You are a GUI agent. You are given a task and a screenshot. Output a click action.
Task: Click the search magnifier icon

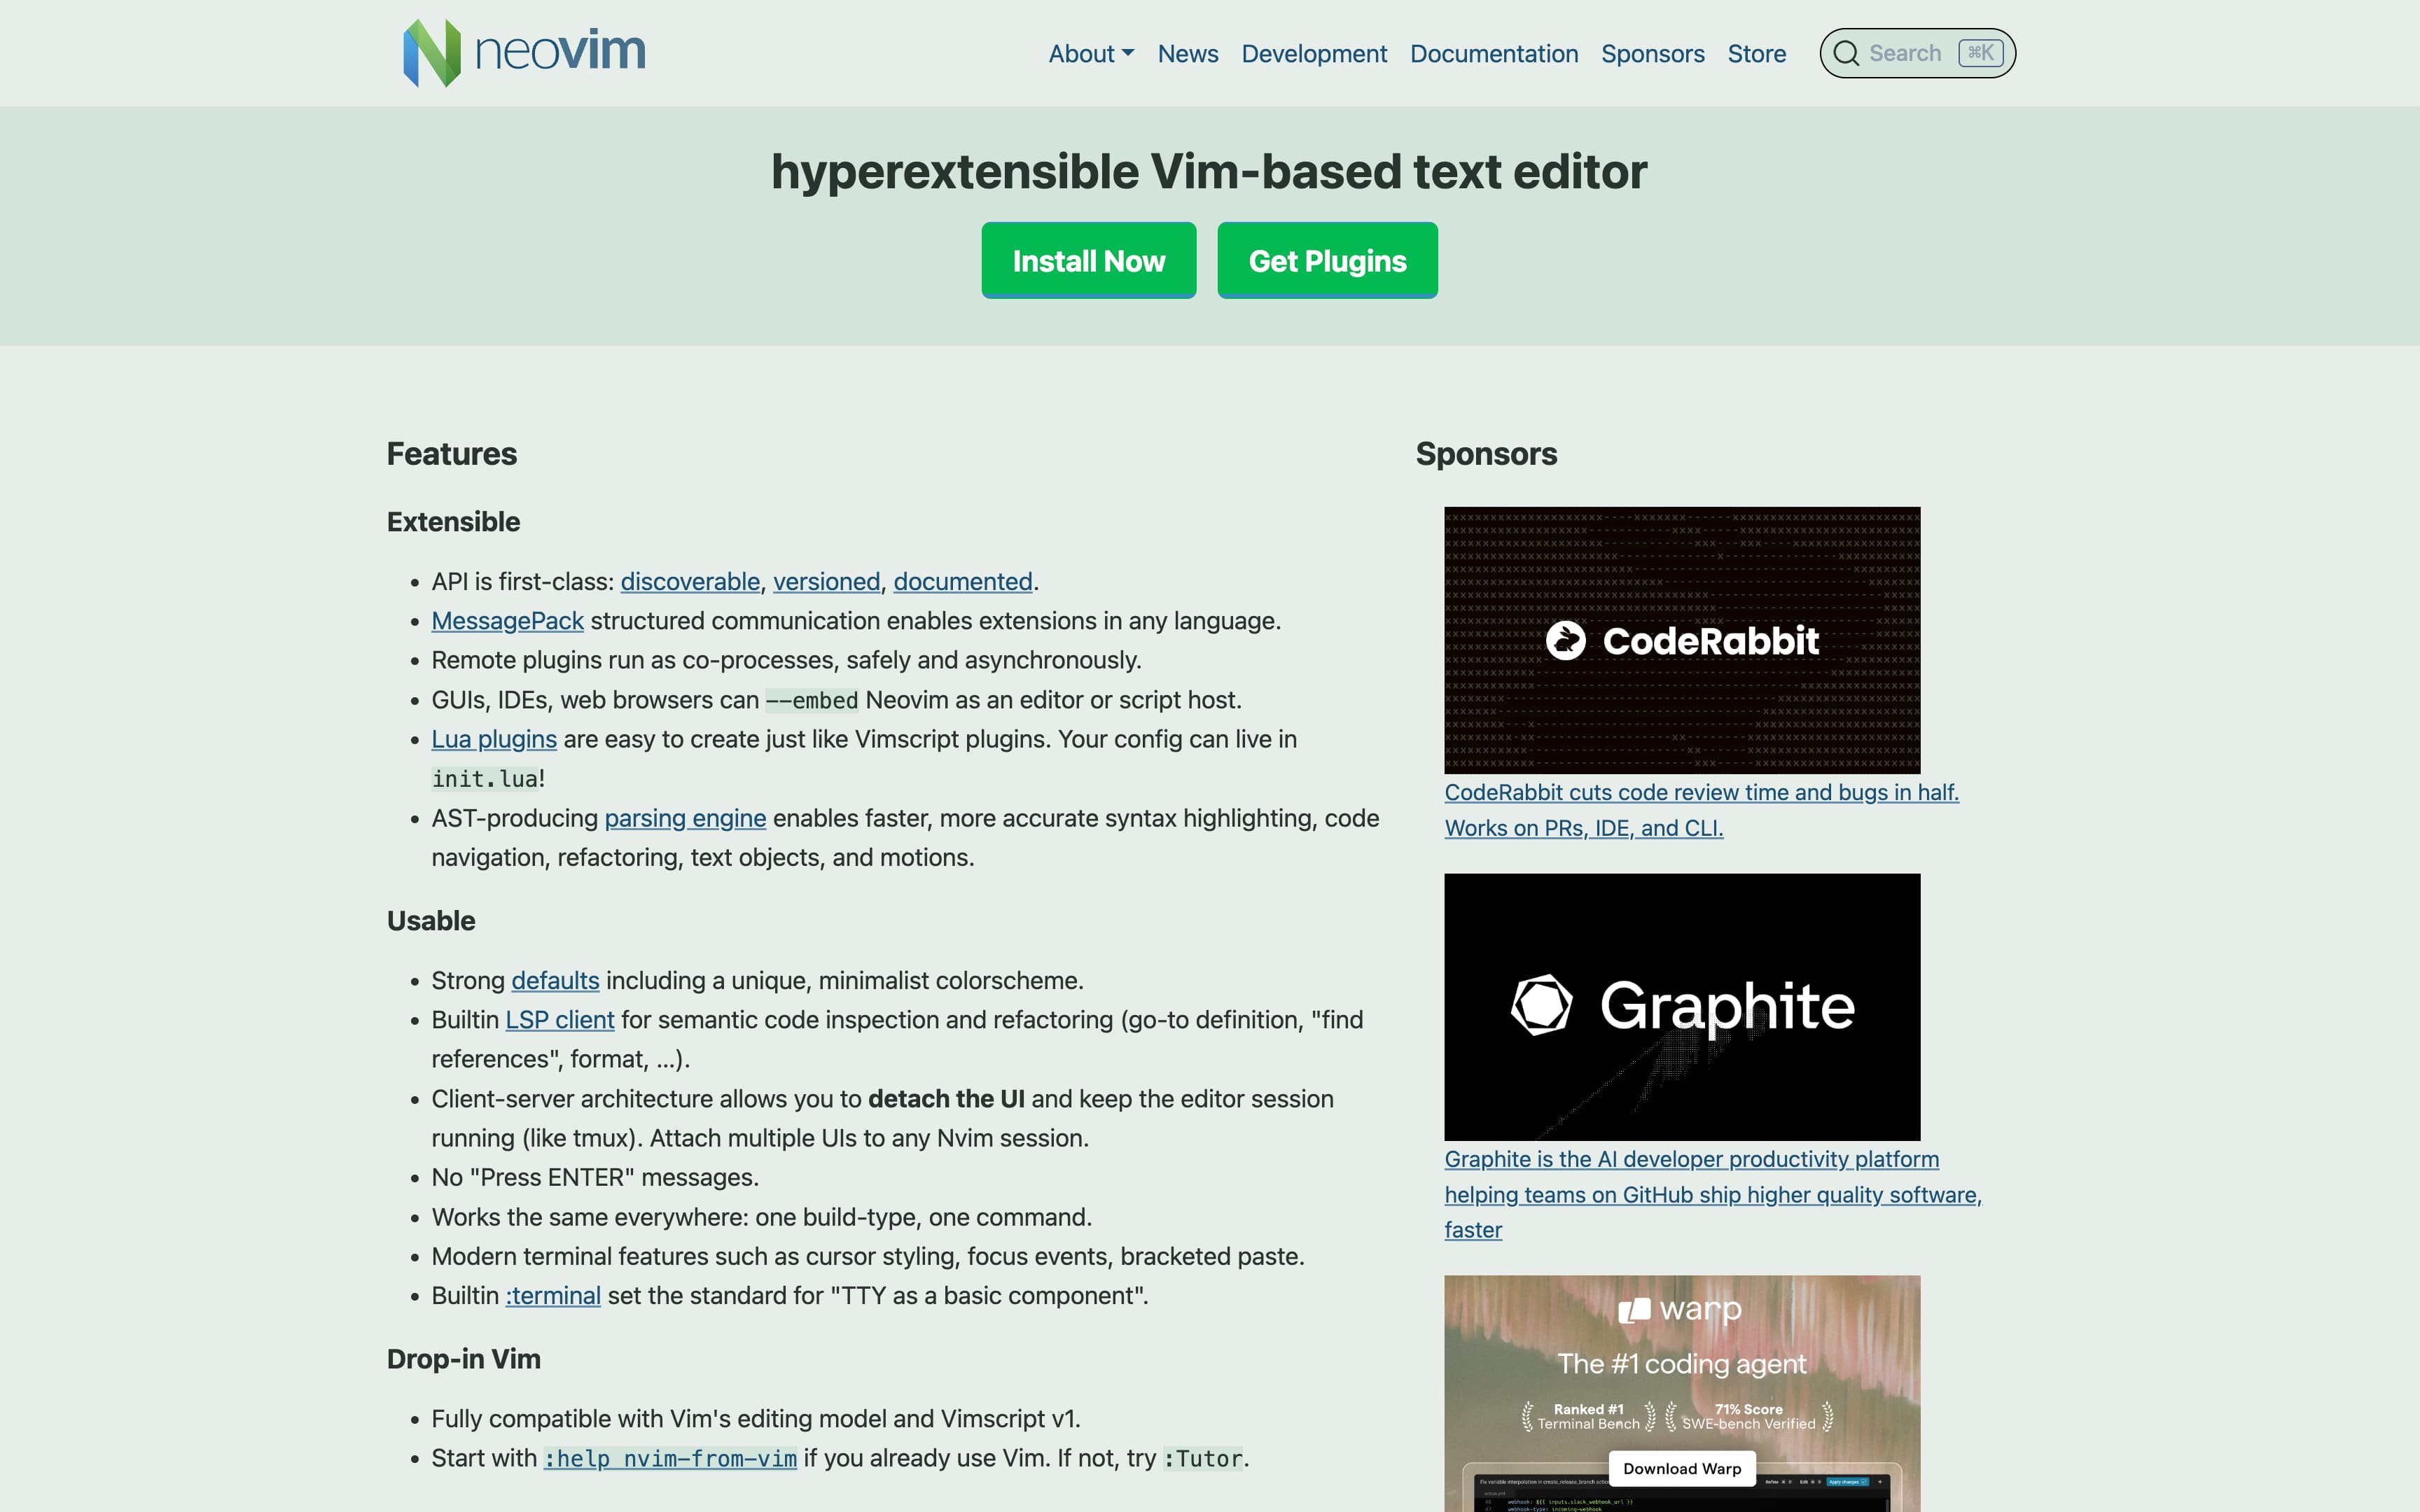(x=1846, y=53)
